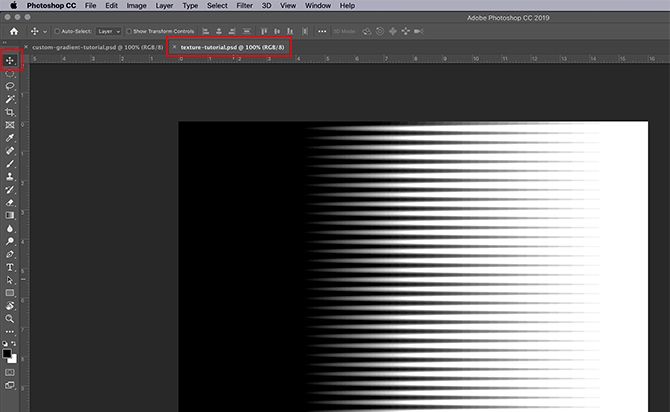Select the Blur tool

10,229
